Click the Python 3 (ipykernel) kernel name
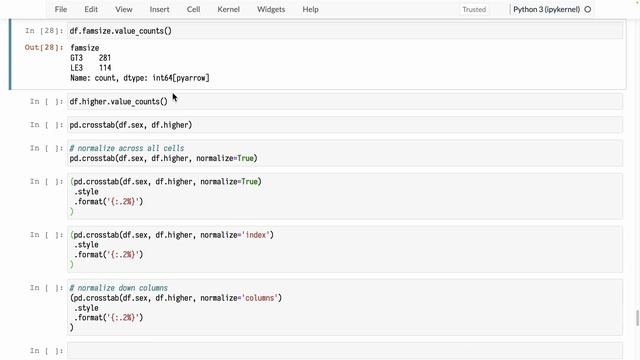The height and width of the screenshot is (360, 640). coord(546,9)
